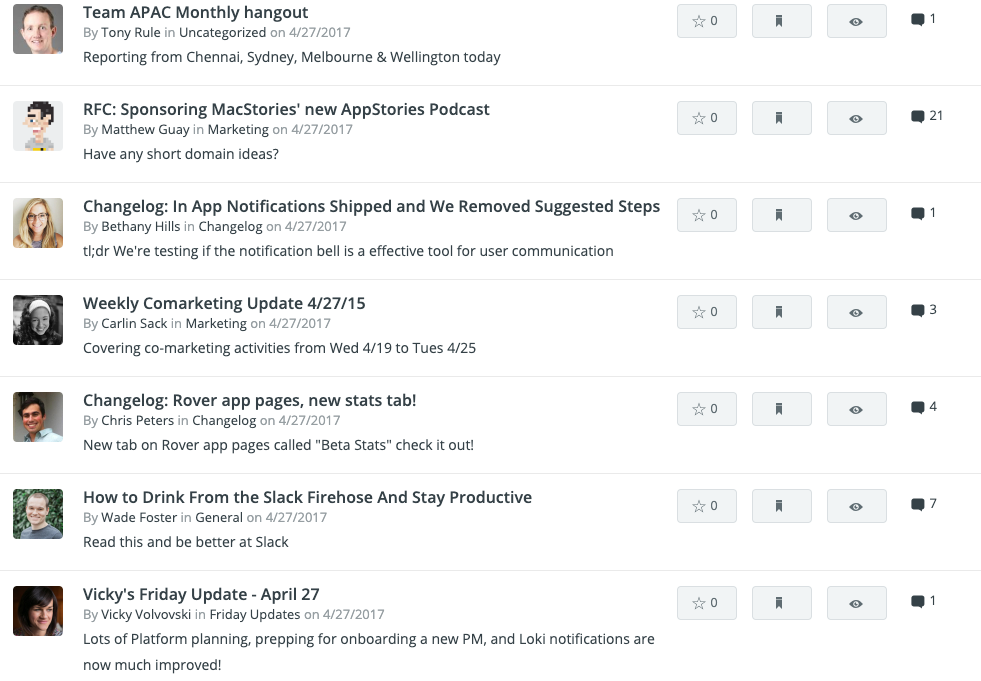Bookmark the Changelog Rover app pages post
The image size is (981, 681).
click(x=781, y=409)
